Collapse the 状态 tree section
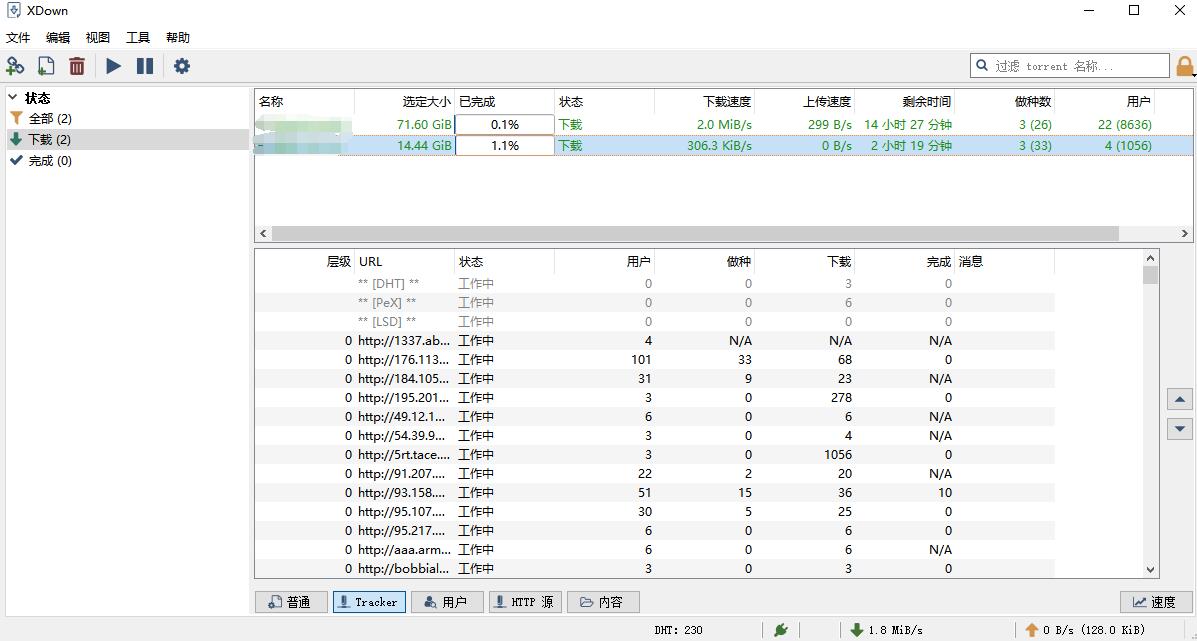1197x641 pixels. (x=12, y=97)
